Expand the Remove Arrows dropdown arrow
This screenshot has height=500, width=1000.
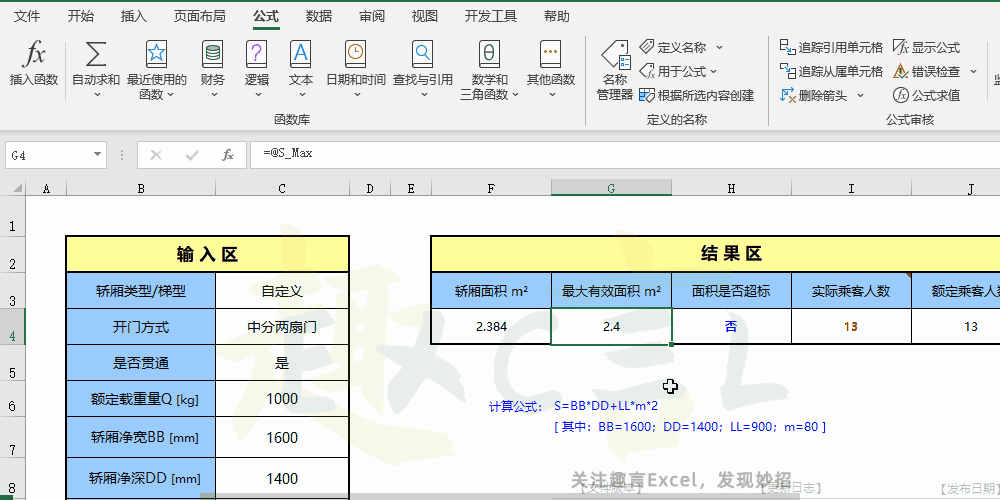(x=860, y=96)
